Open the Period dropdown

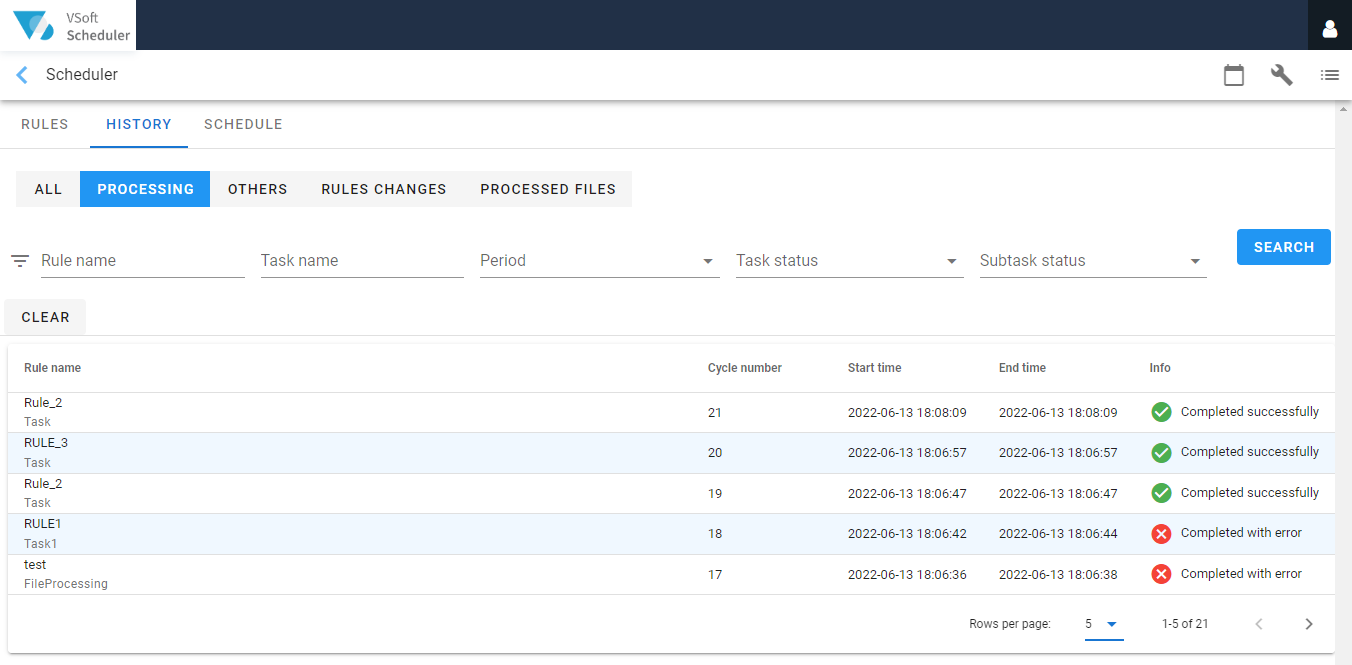[x=600, y=261]
